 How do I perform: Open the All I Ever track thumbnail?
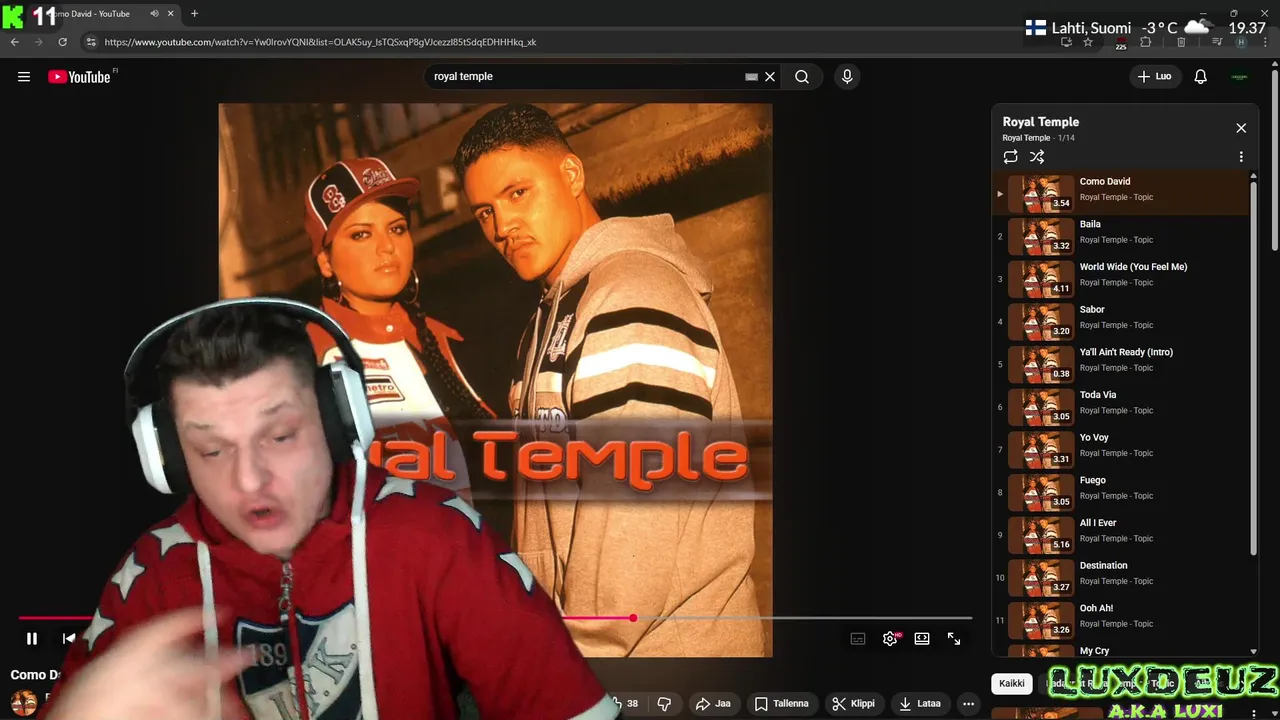pyautogui.click(x=1041, y=535)
